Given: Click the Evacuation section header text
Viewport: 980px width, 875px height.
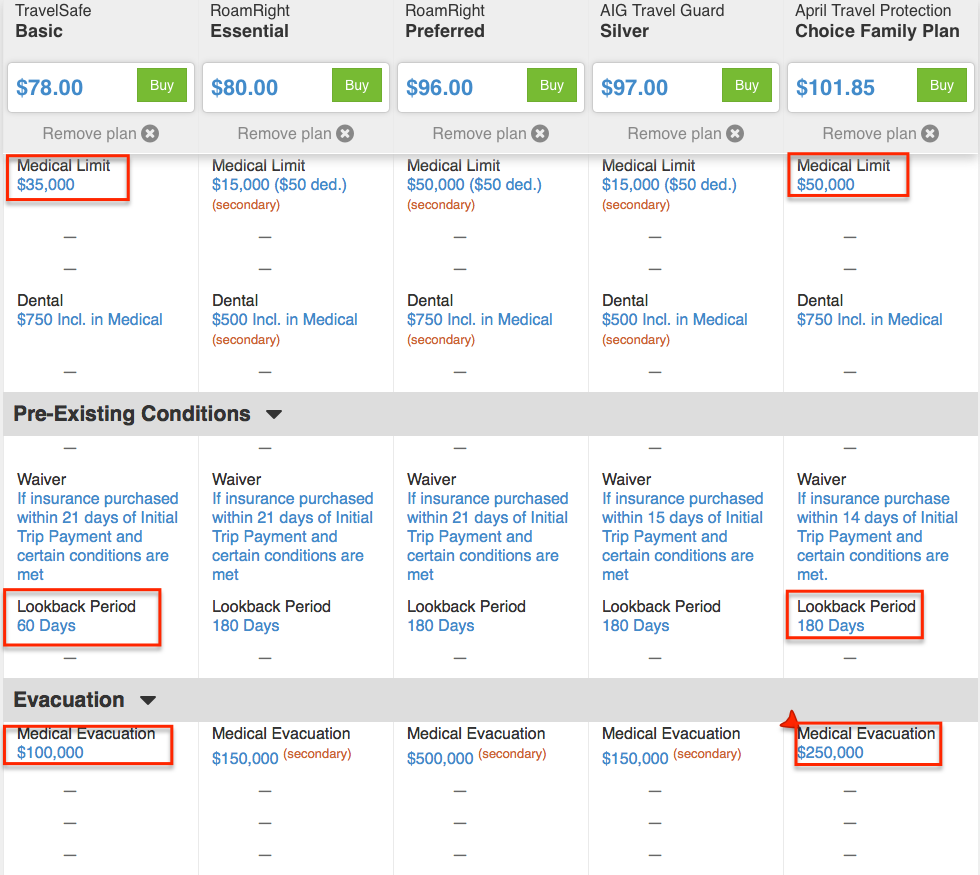Looking at the screenshot, I should coord(69,699).
